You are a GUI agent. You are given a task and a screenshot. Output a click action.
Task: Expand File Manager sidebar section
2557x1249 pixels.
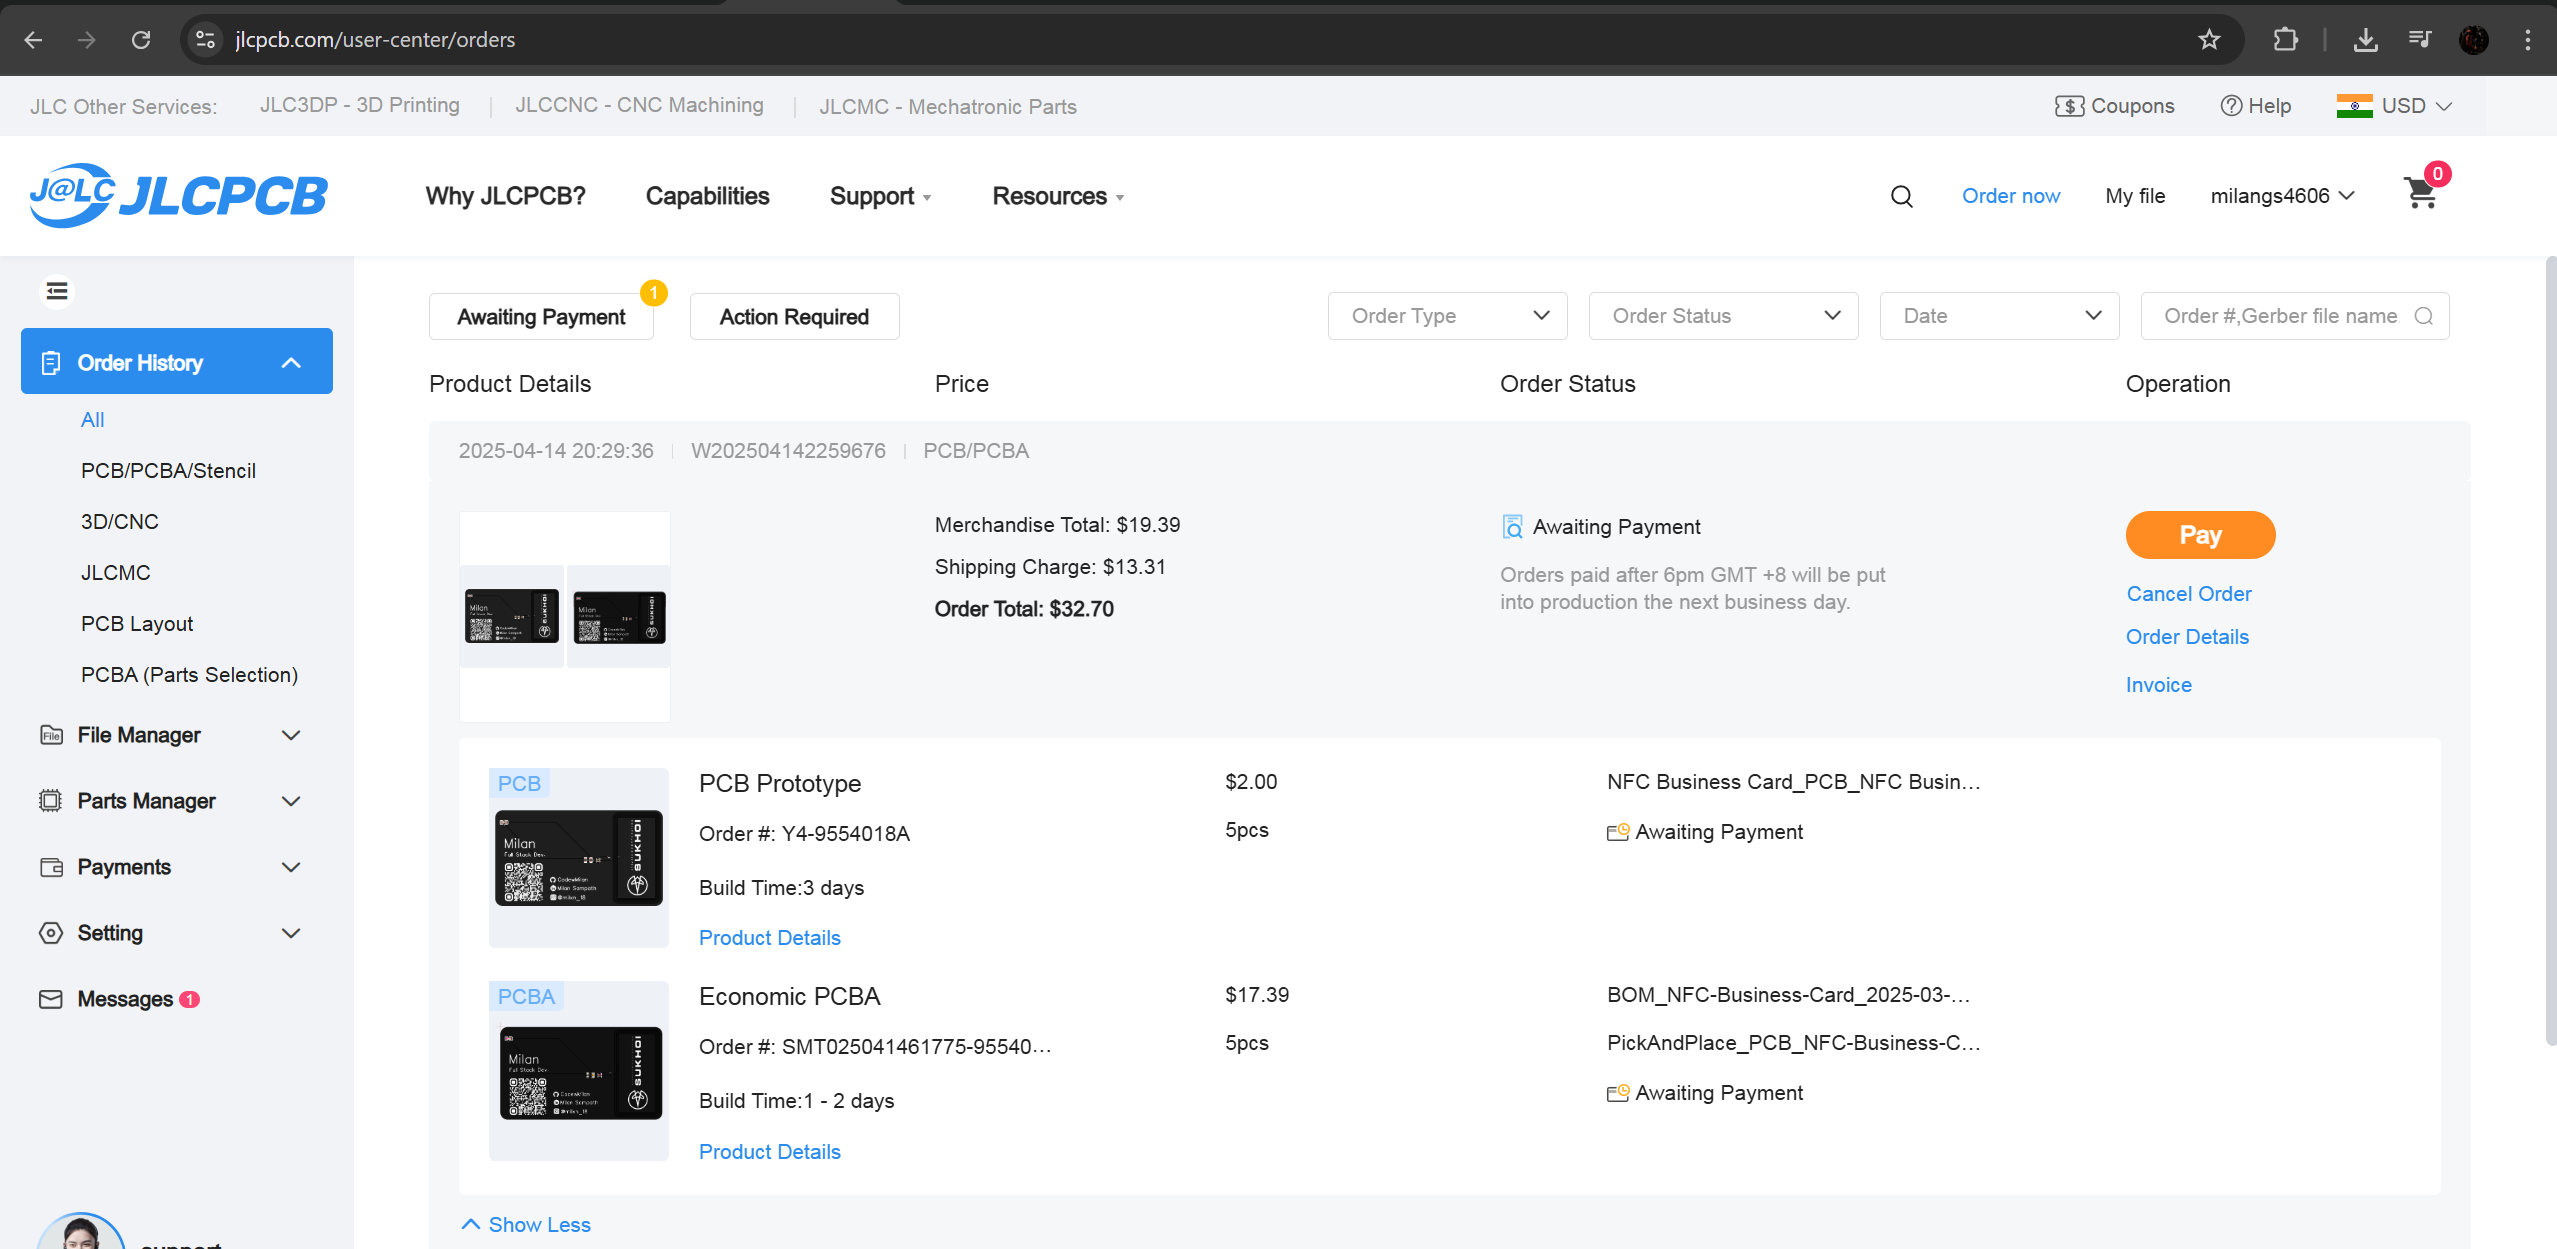170,735
